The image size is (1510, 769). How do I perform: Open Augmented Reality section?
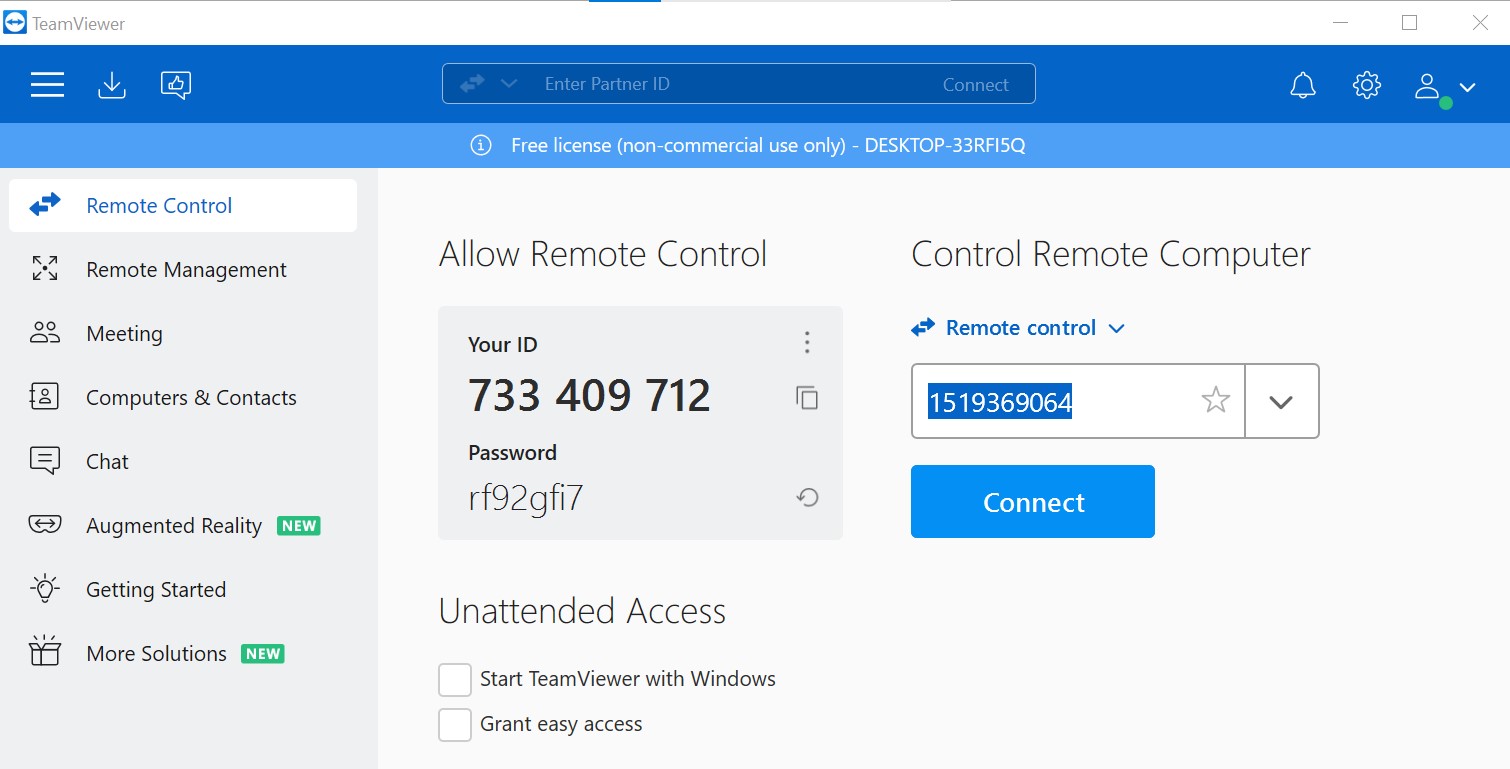tap(183, 526)
